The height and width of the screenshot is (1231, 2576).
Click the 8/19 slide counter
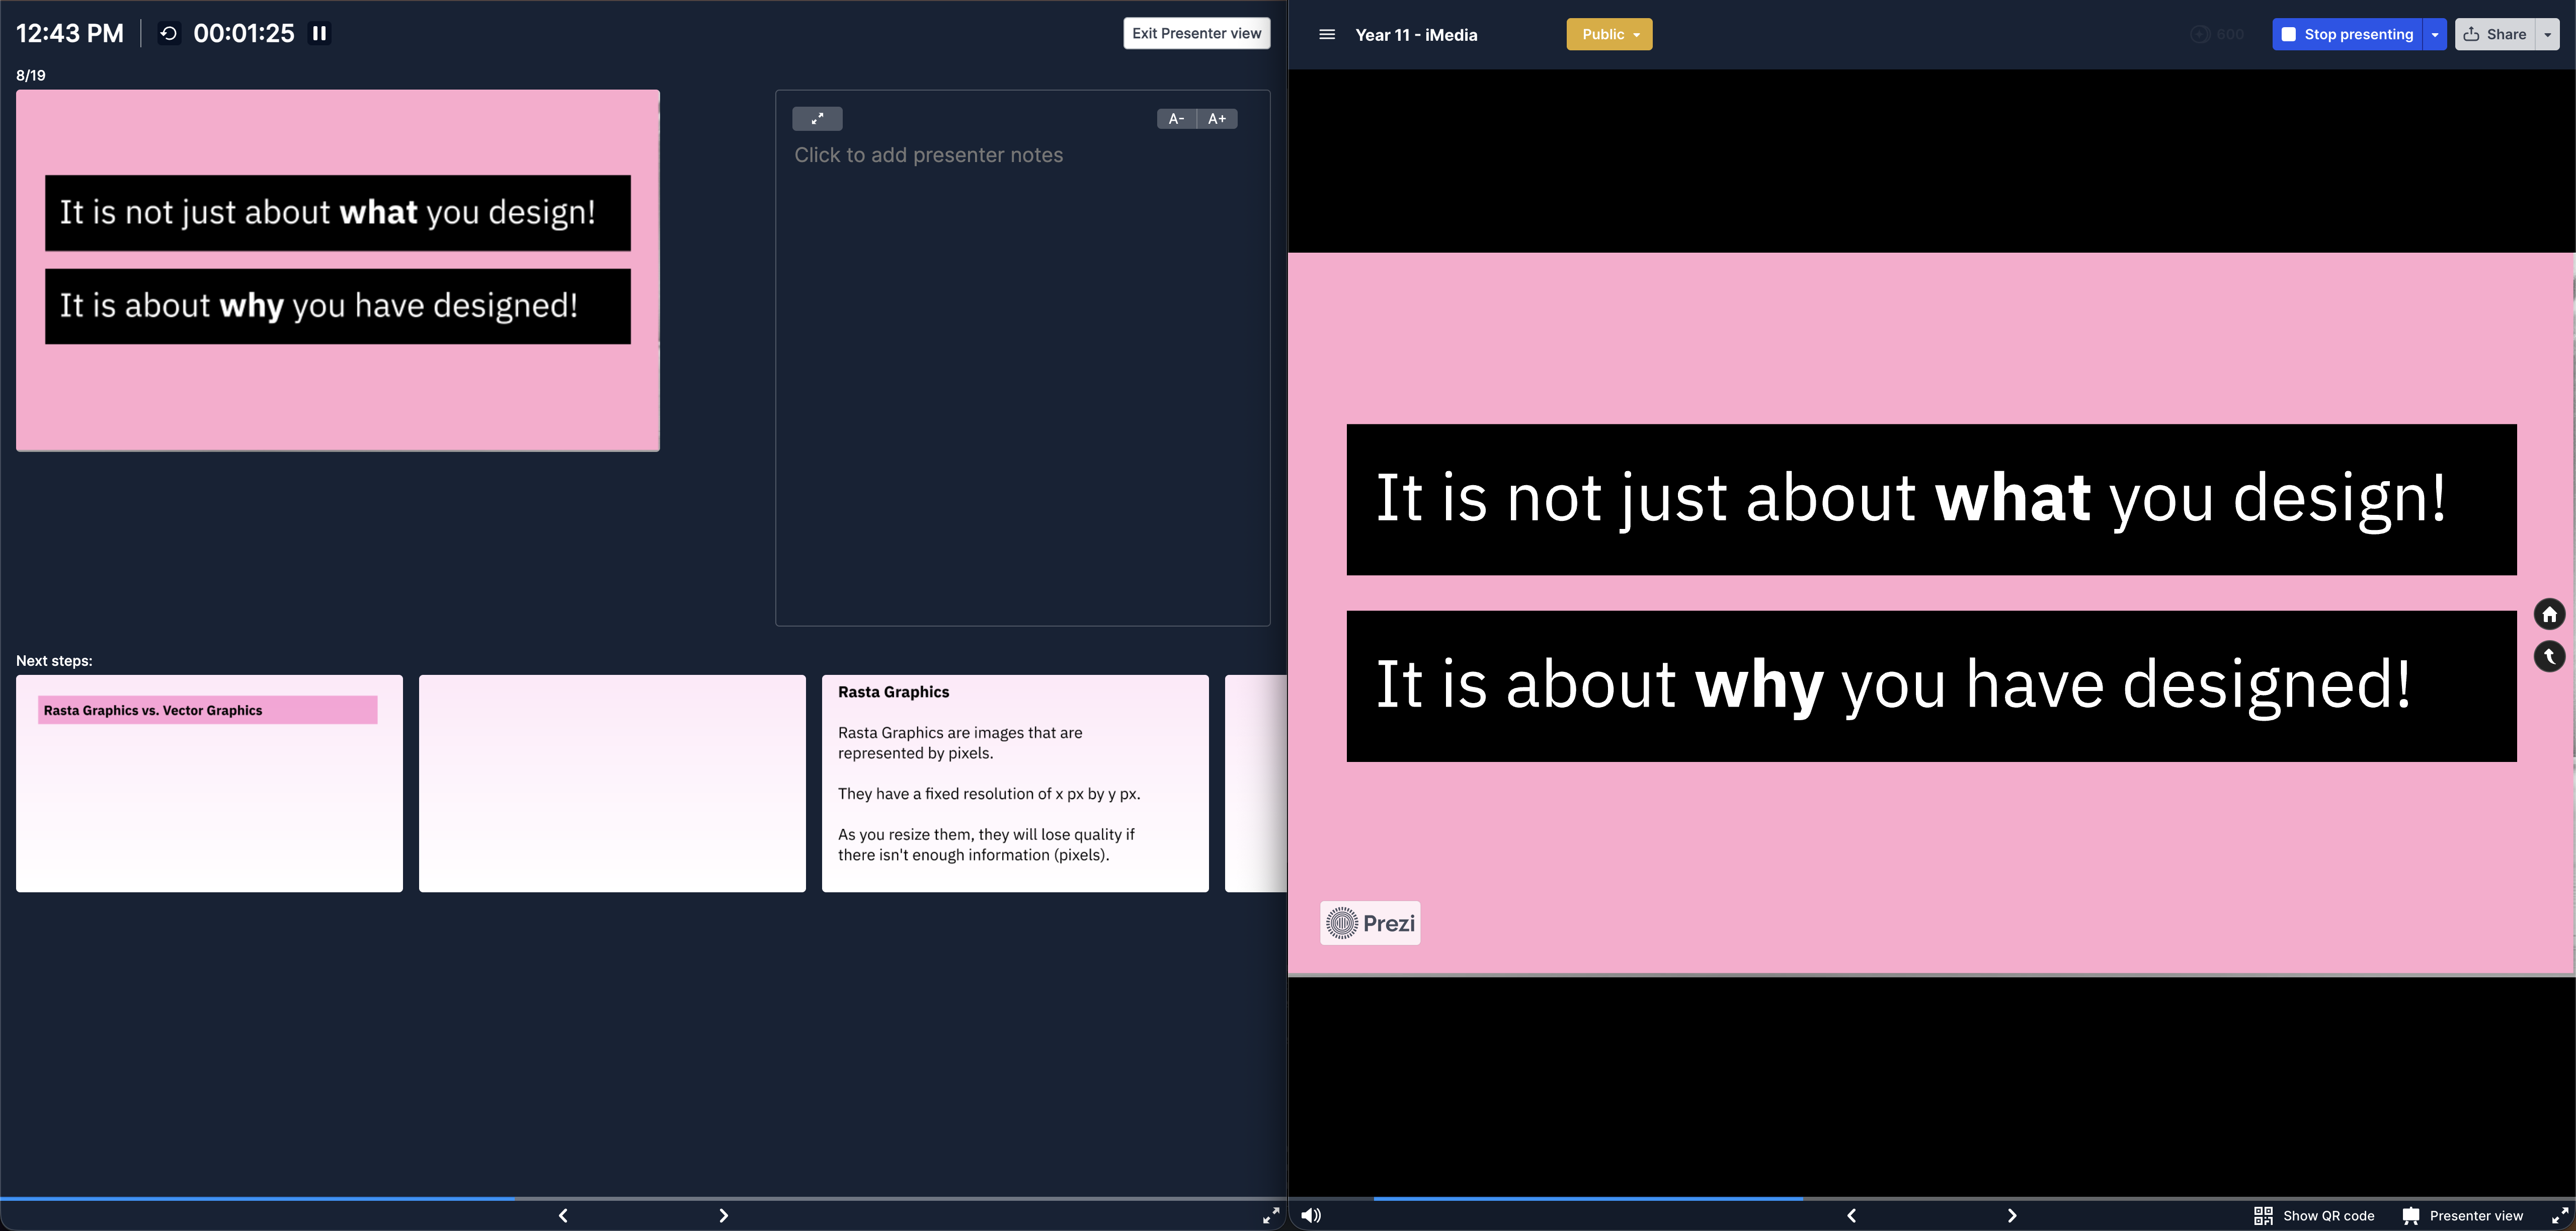point(31,75)
